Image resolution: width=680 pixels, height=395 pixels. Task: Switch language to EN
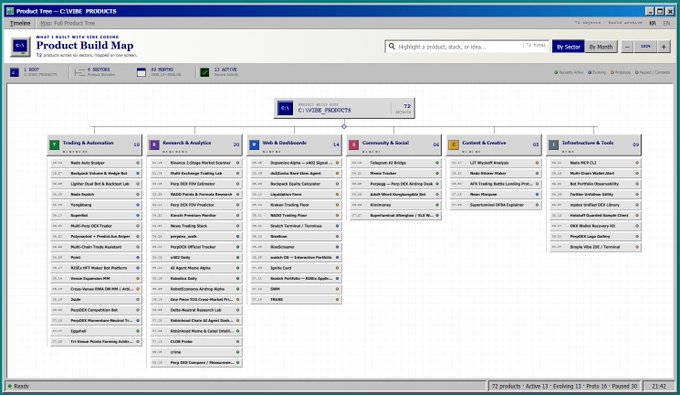coord(667,23)
